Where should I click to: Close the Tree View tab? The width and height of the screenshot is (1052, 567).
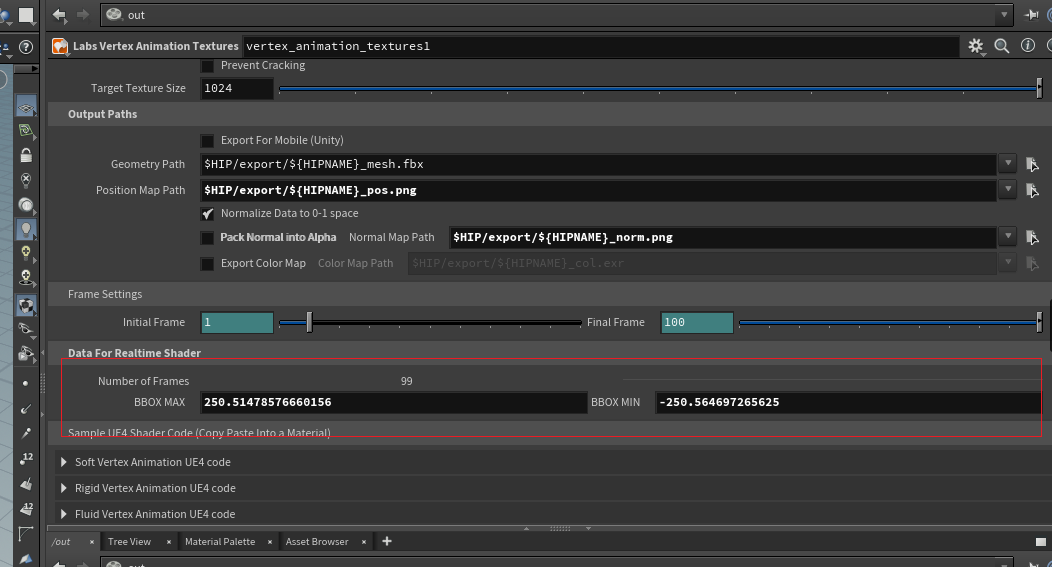point(168,542)
